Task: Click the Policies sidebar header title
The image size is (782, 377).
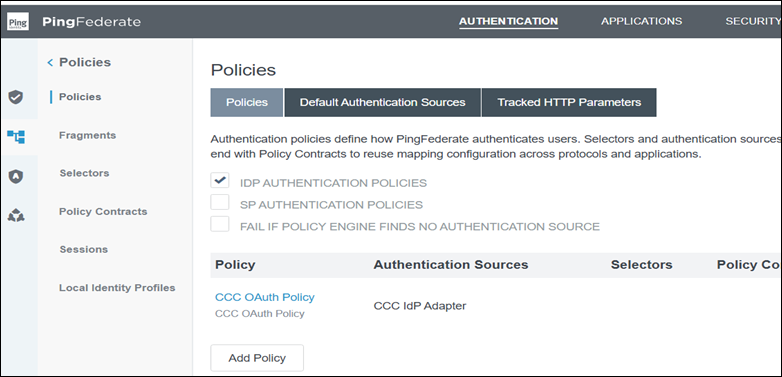Action: 85,62
